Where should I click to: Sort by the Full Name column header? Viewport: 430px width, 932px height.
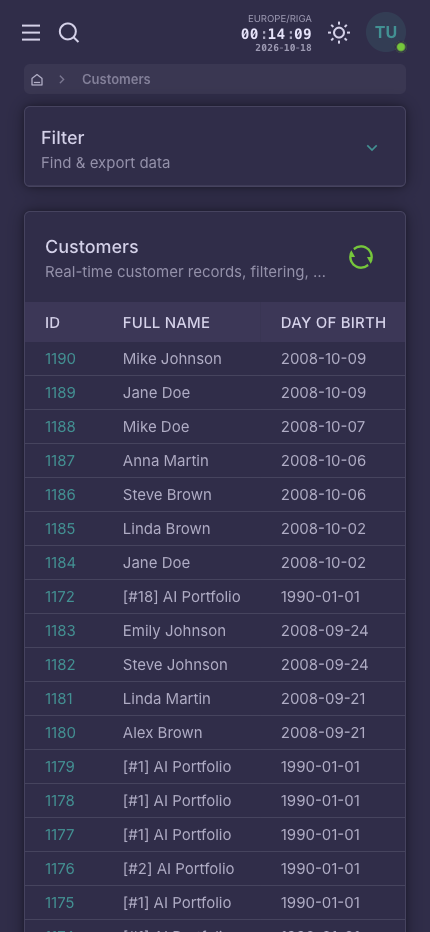tap(166, 322)
